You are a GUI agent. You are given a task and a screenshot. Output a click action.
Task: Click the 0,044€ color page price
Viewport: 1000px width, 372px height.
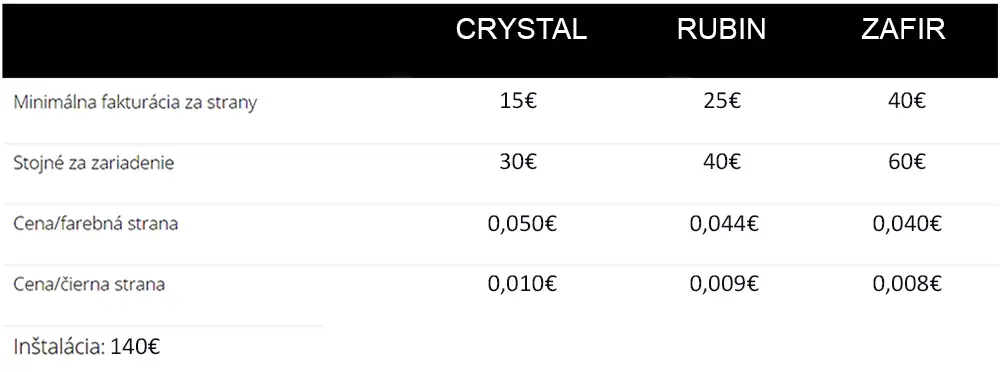(724, 224)
